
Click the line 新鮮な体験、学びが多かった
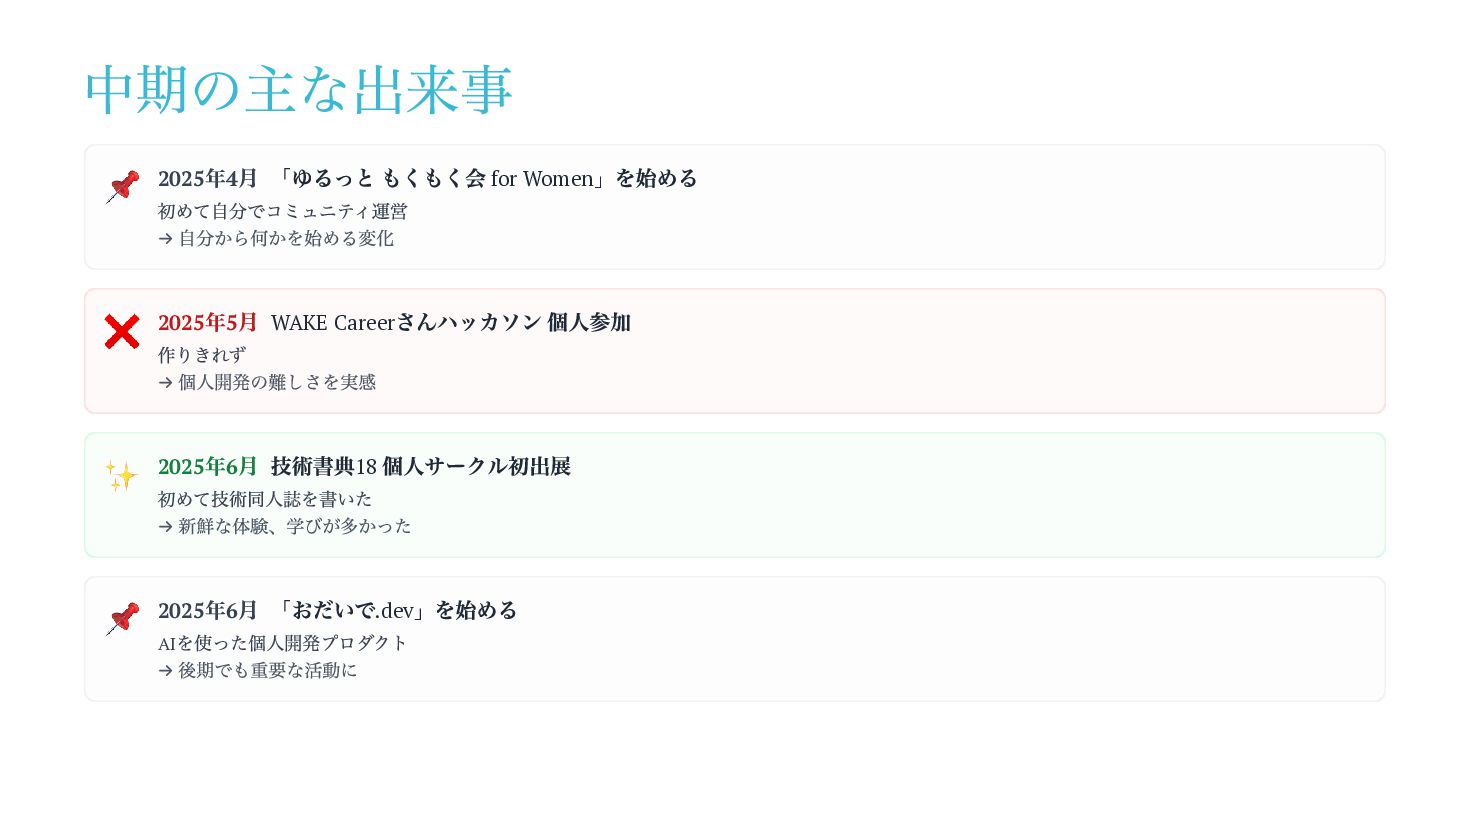[285, 526]
